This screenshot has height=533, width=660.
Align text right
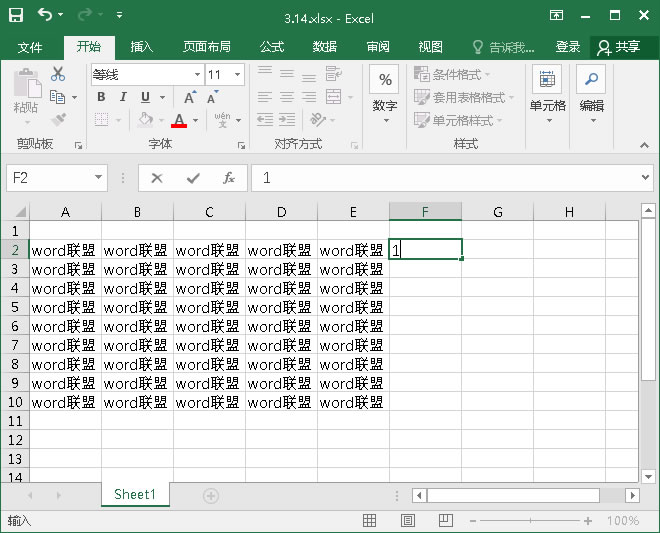(309, 97)
